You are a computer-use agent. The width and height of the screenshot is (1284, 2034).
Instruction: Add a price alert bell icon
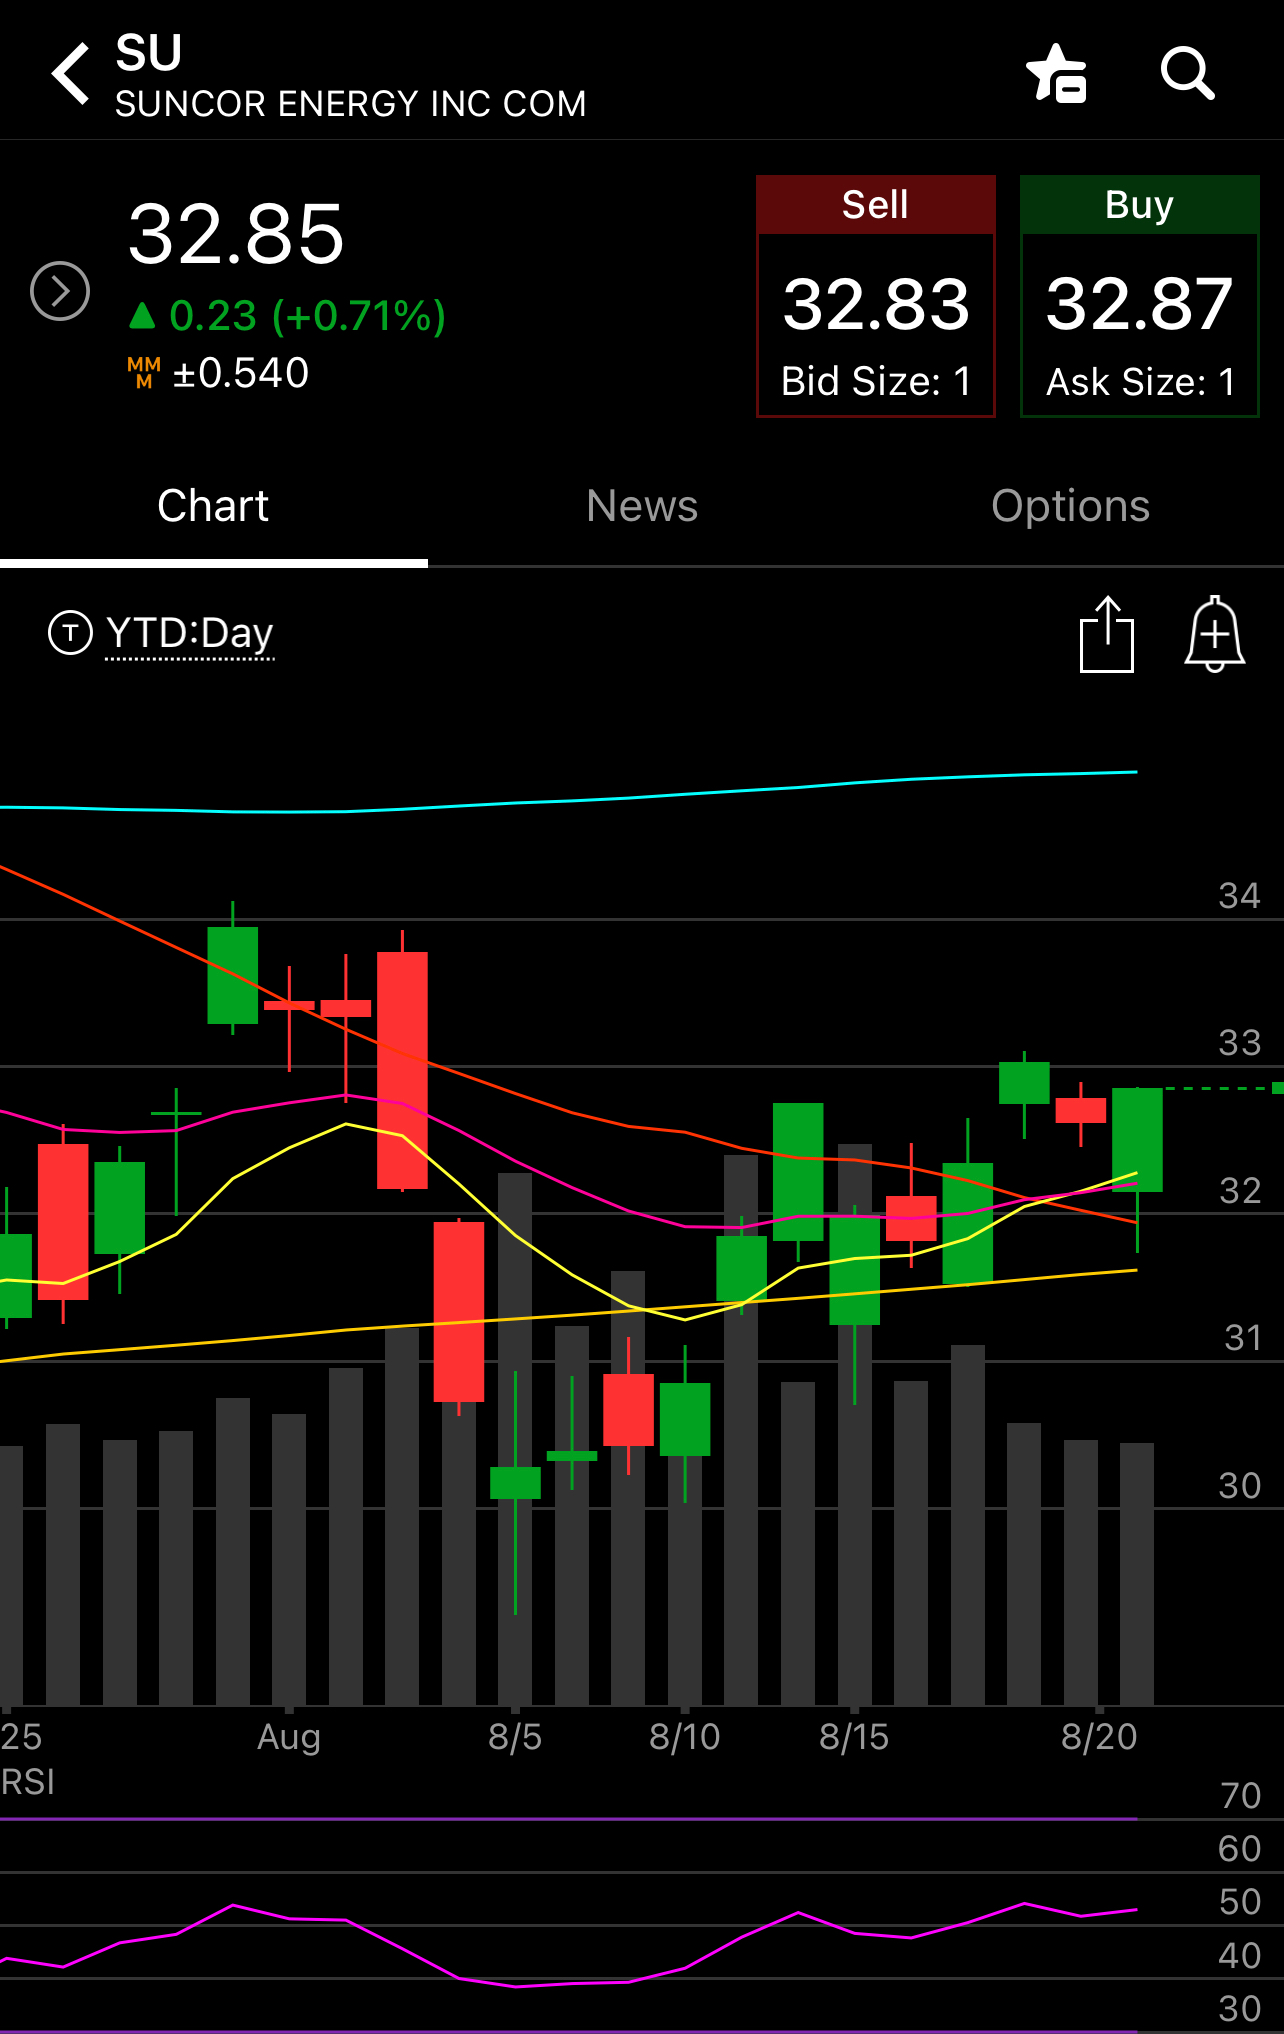1215,634
